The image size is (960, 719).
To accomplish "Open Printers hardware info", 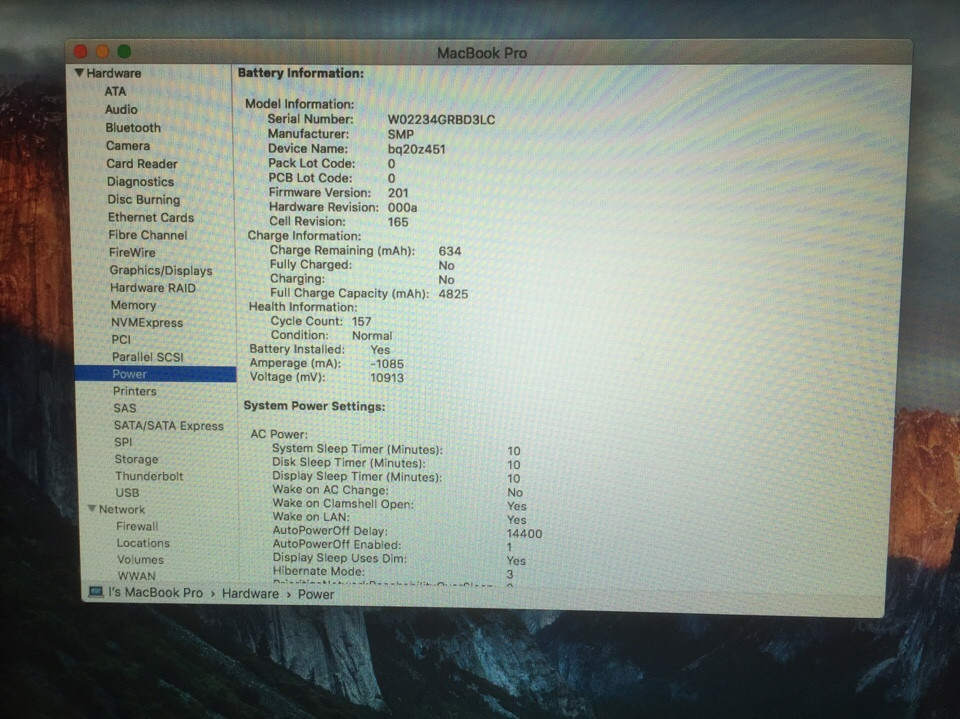I will point(135,391).
